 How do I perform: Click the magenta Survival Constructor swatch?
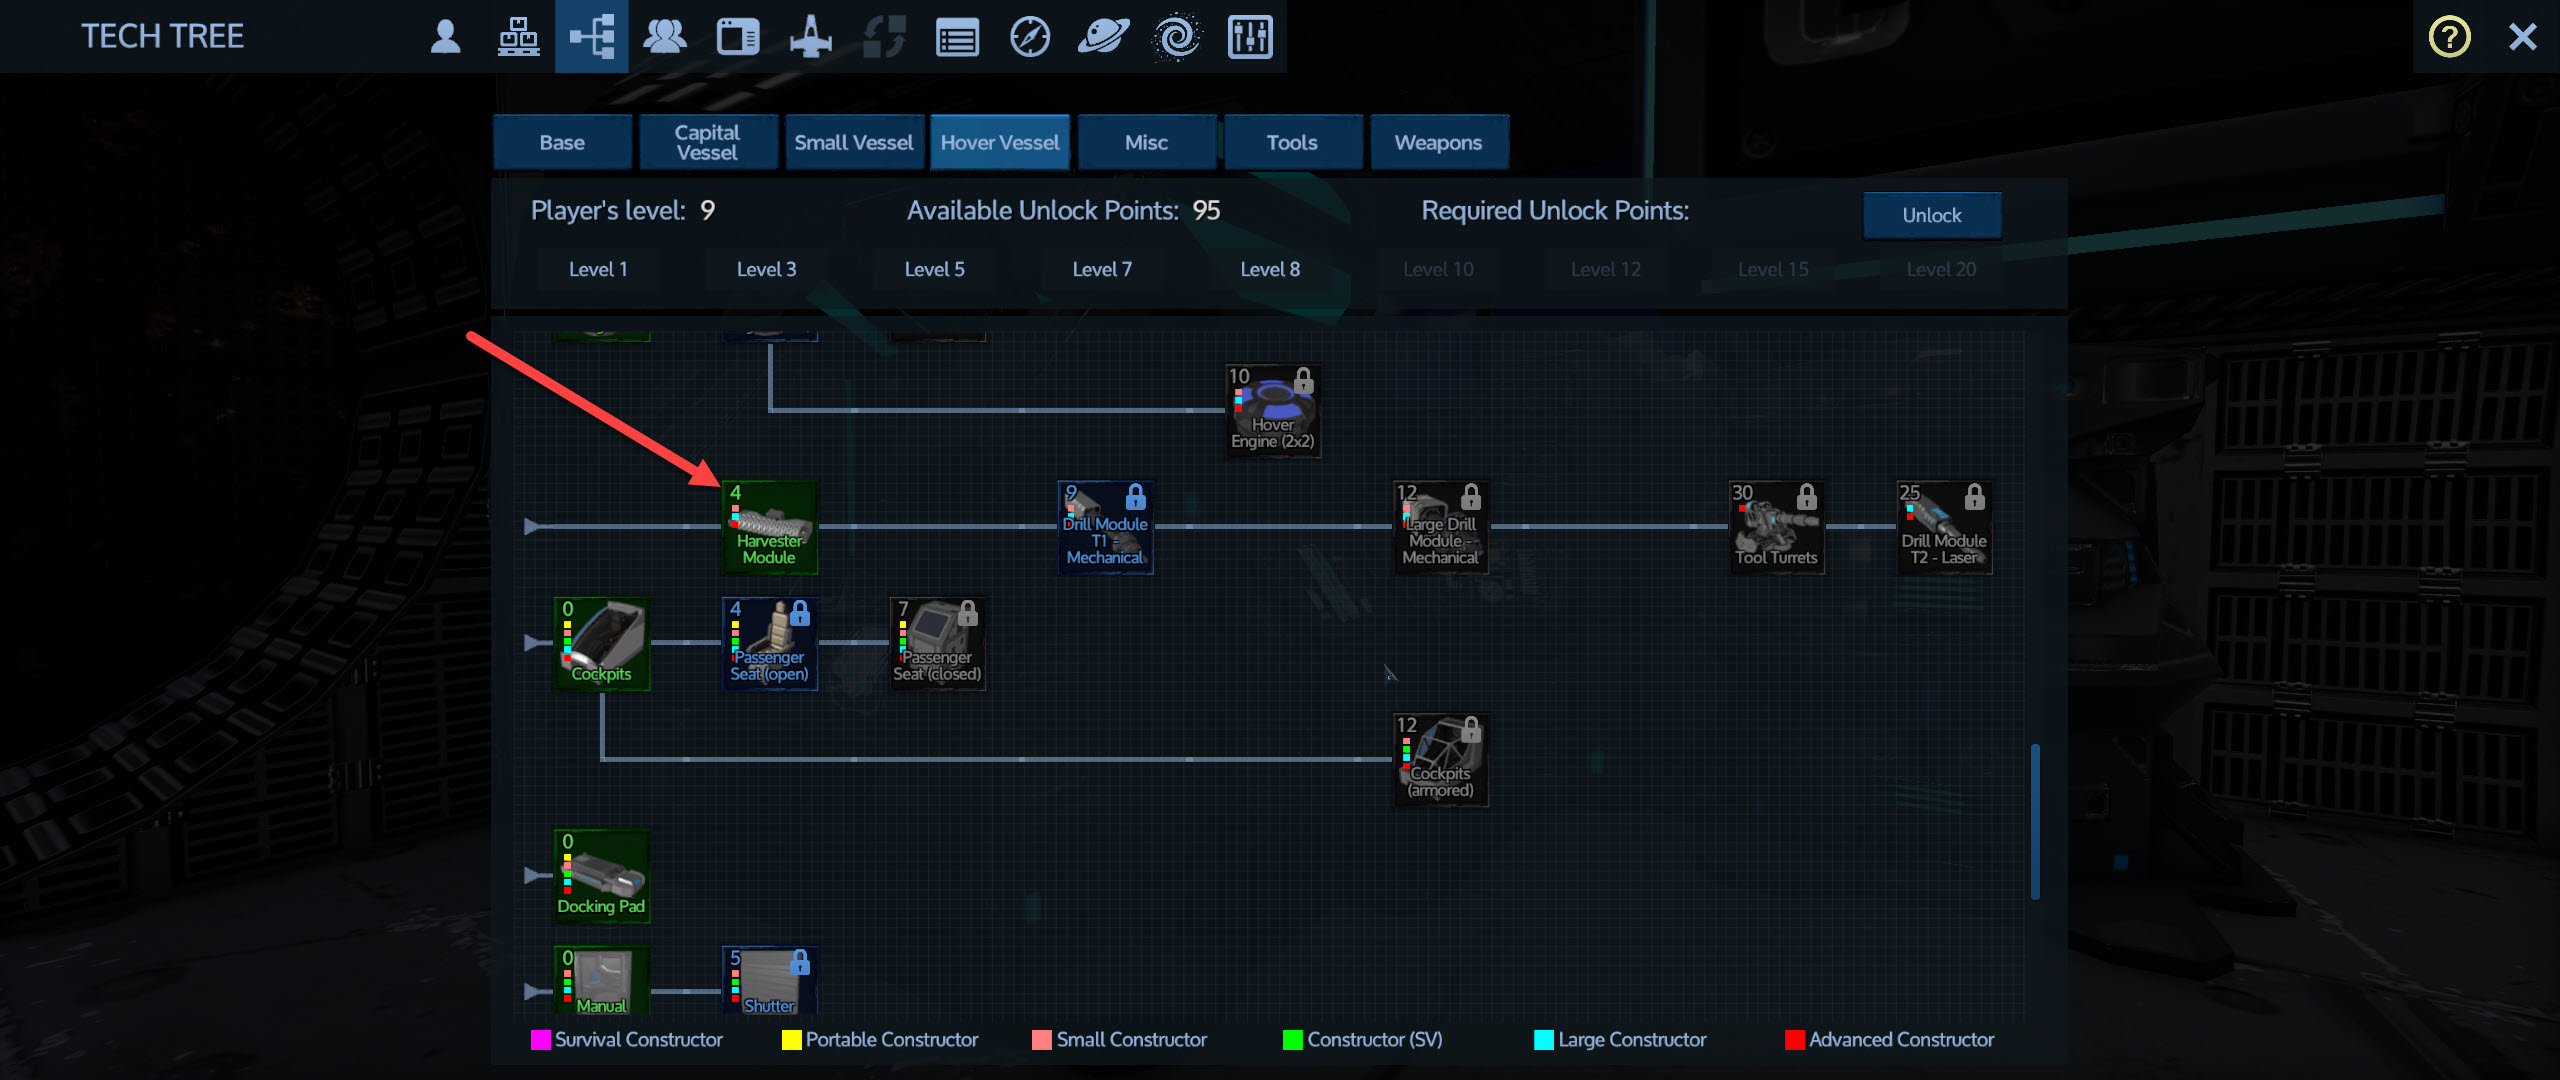click(541, 1040)
